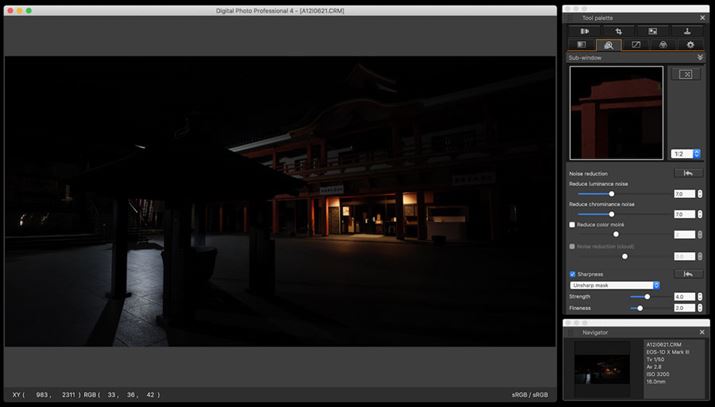
Task: Click the sub-window position reset icon
Action: coord(686,75)
